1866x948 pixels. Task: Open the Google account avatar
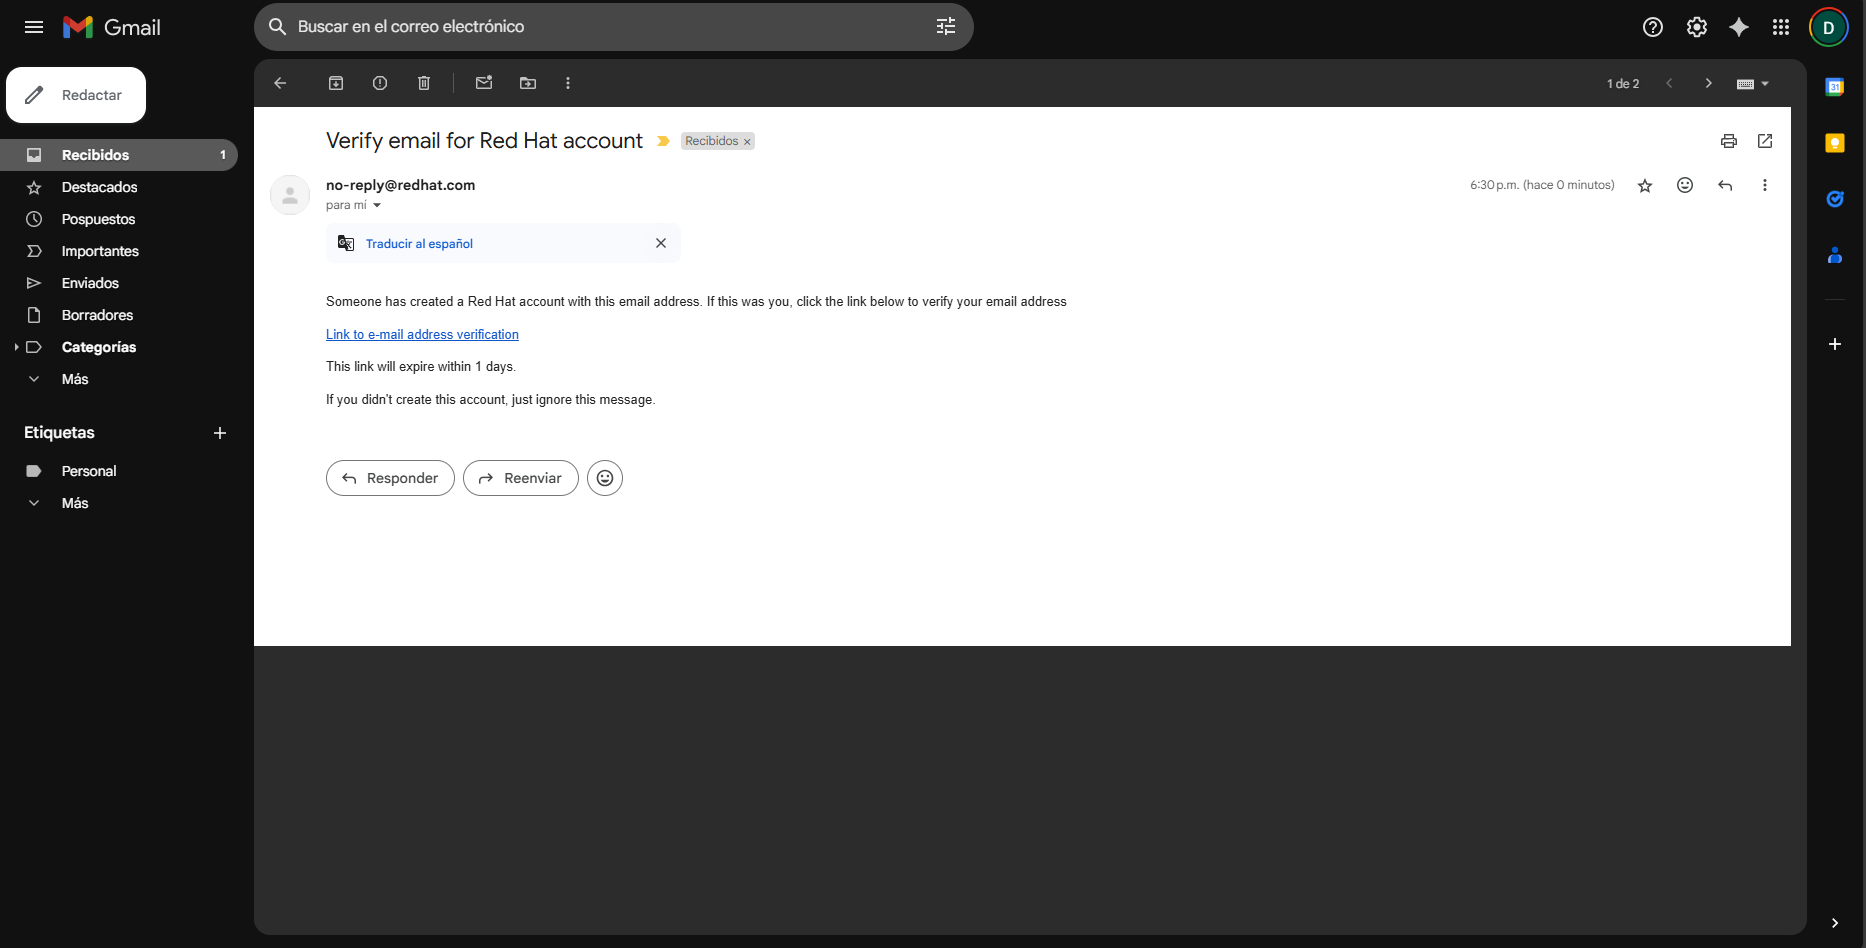1829,27
